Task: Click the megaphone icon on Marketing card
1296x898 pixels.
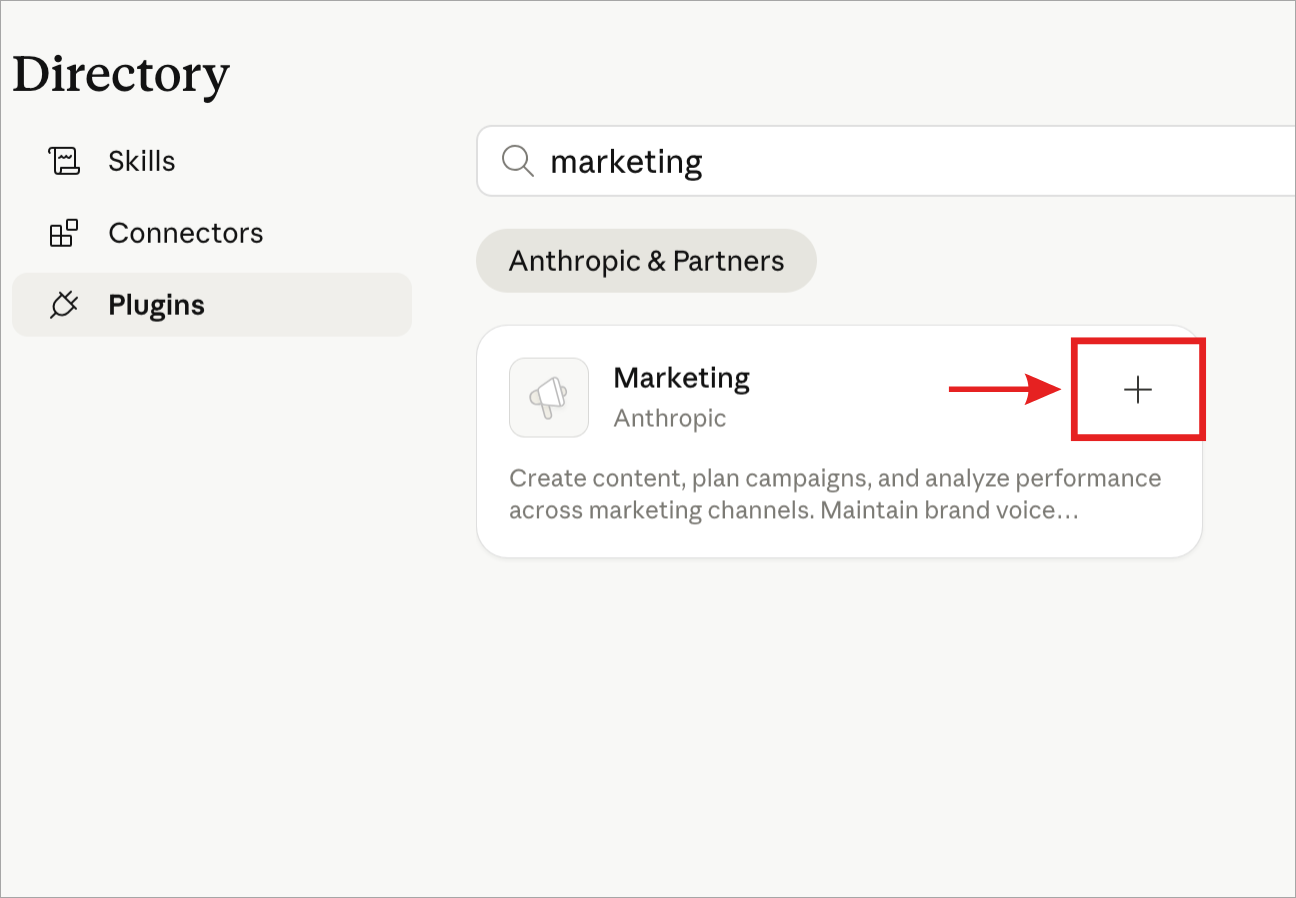Action: [x=549, y=397]
